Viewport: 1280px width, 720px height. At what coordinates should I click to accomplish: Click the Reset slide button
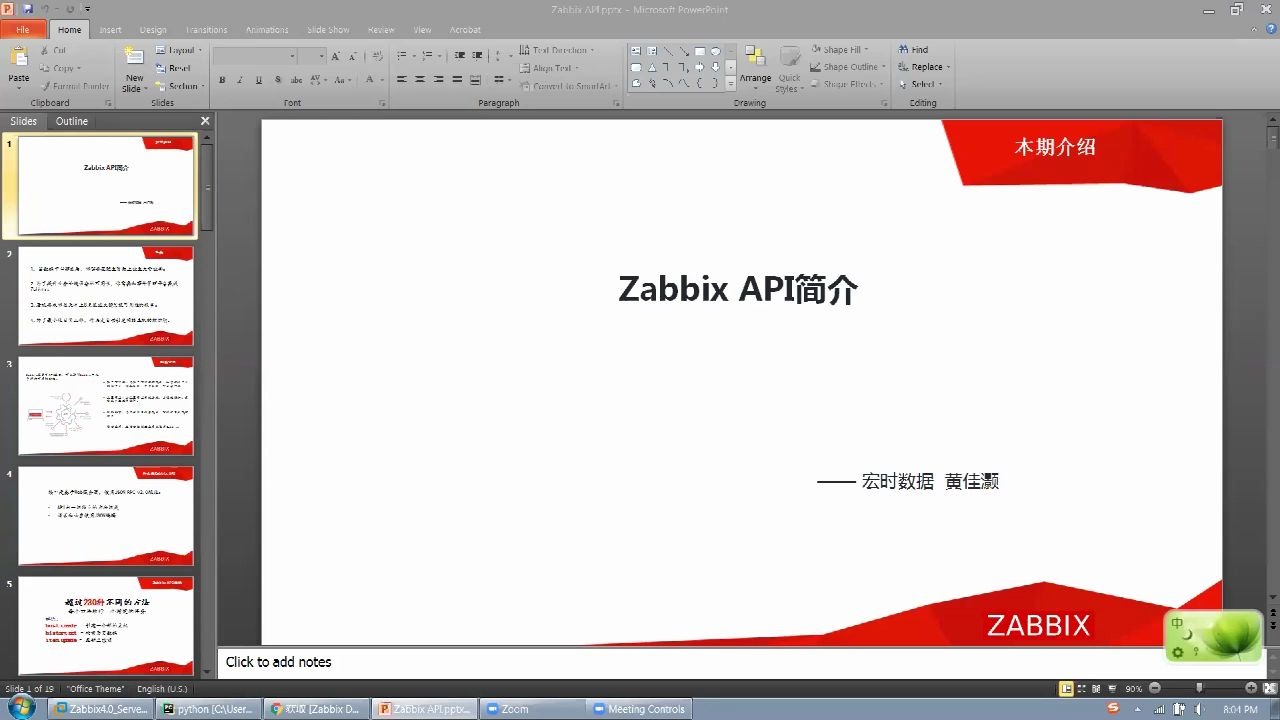[x=173, y=68]
